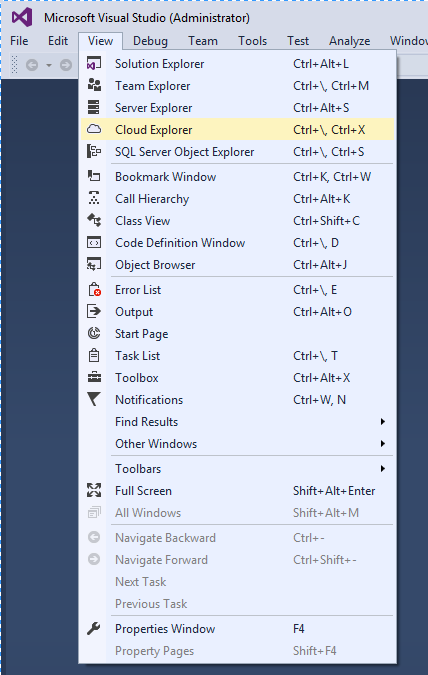Toggle Full Screen menu entry
Viewport: 428px width, 675px height.
coord(238,490)
